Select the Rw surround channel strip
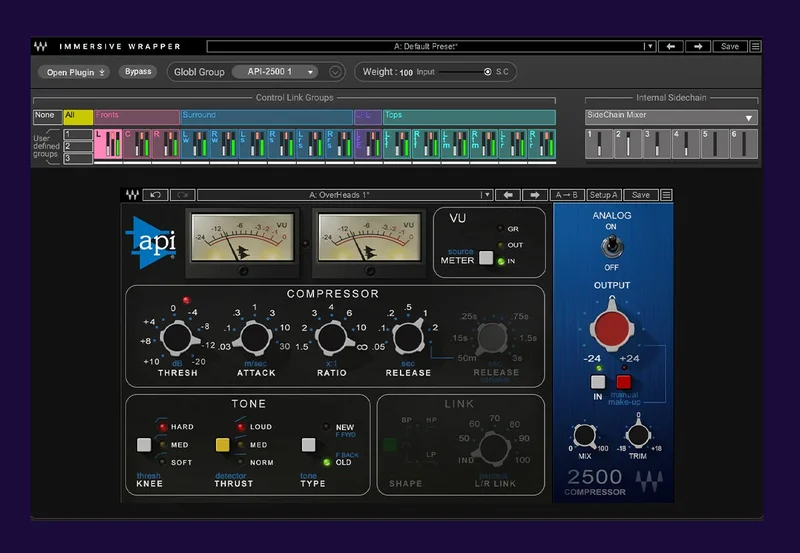The width and height of the screenshot is (800, 553). (x=224, y=143)
